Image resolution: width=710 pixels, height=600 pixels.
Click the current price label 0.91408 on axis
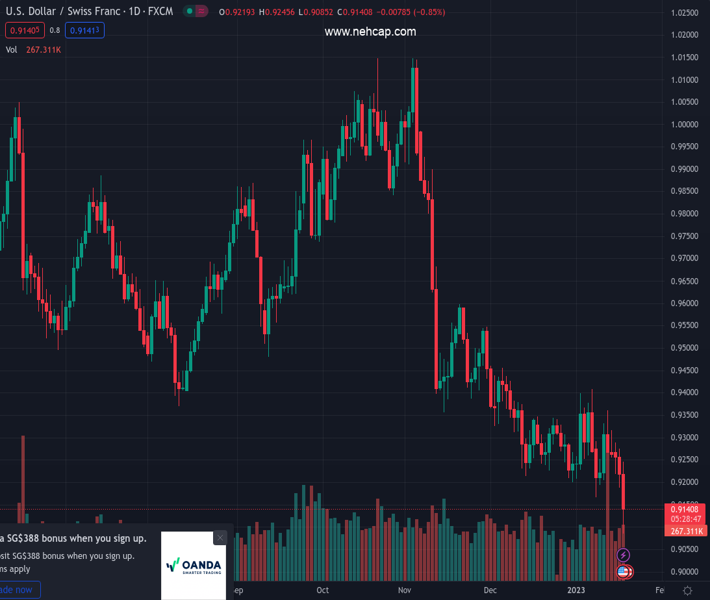coord(684,510)
